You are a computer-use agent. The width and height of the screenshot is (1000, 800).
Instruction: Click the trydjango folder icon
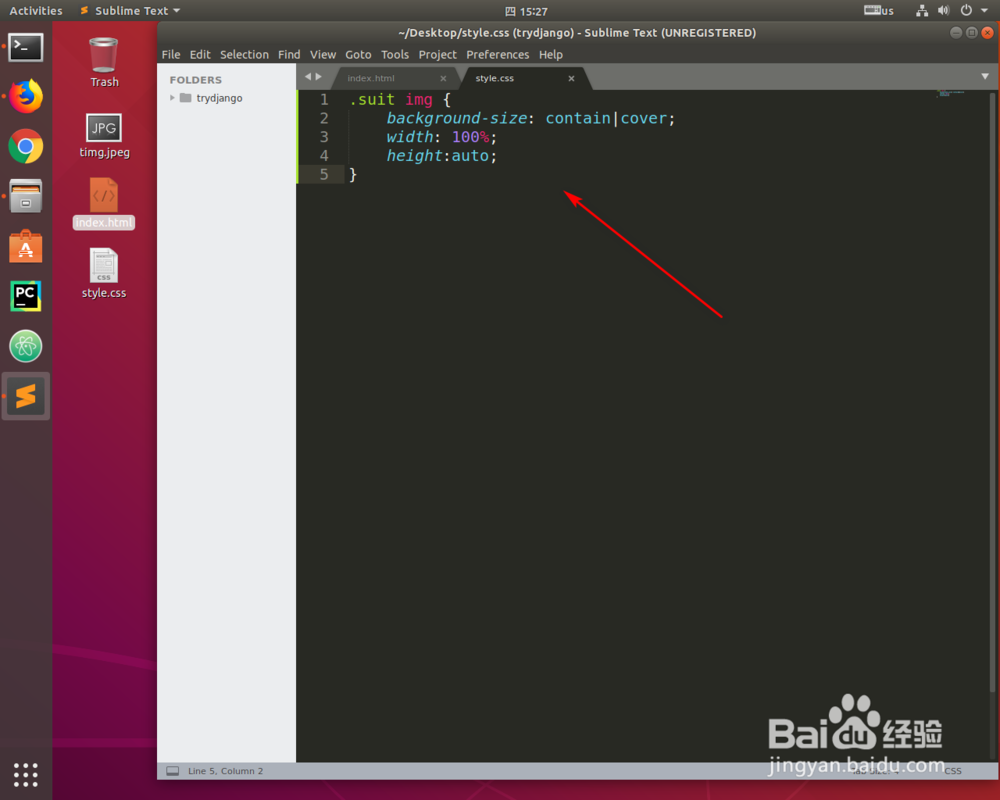[186, 98]
